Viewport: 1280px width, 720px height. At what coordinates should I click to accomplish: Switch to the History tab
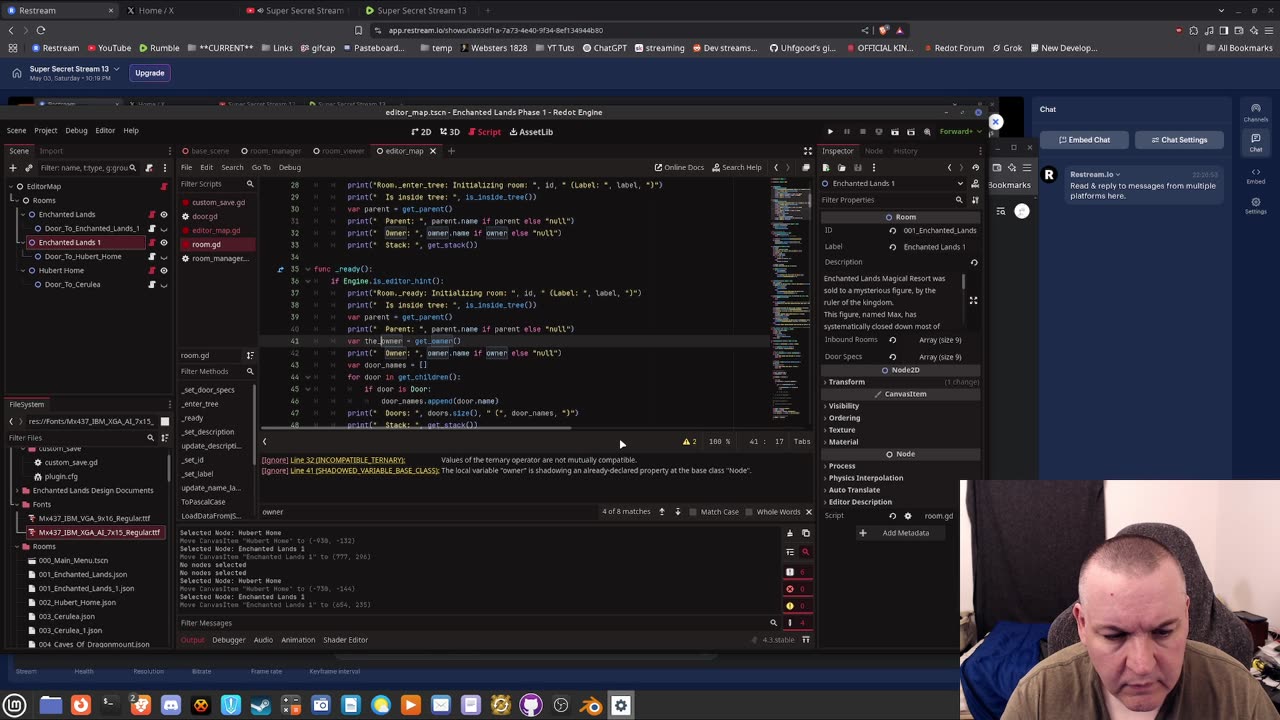tap(905, 151)
